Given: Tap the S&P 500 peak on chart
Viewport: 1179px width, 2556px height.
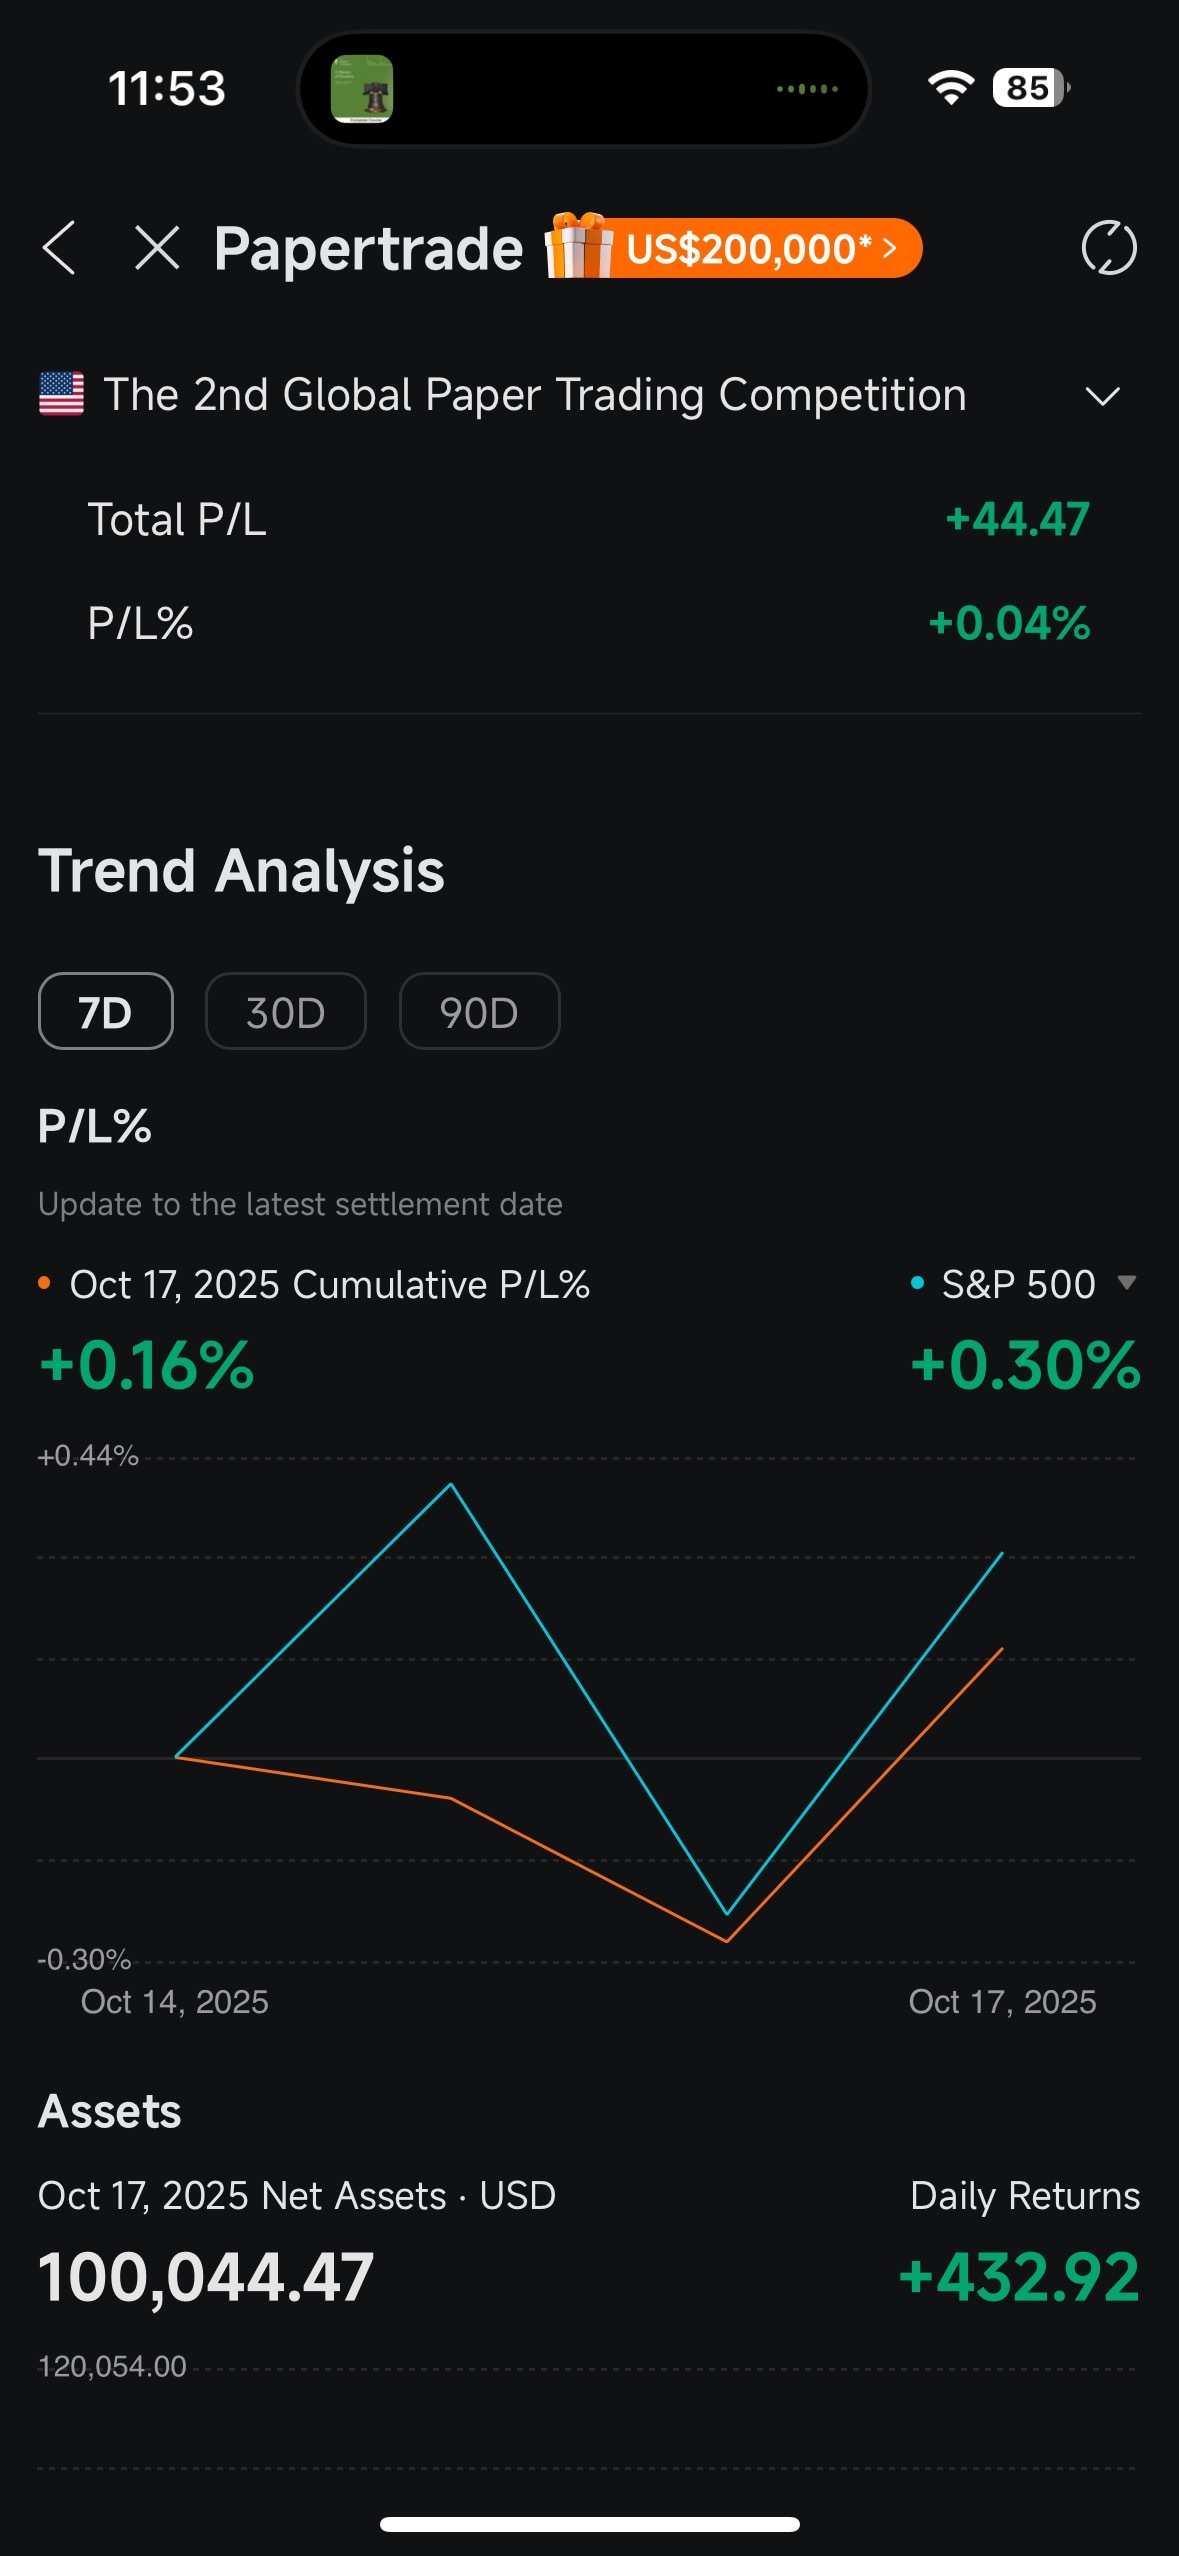Looking at the screenshot, I should pos(451,1485).
